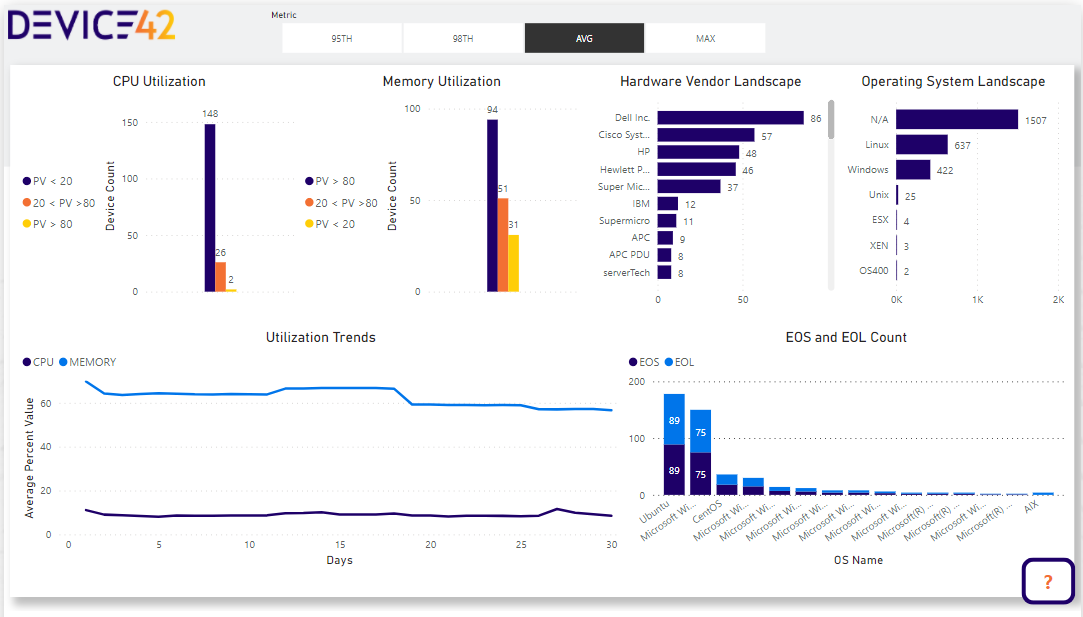Select the Ubuntu EOL segment in EOS chart
Viewport: 1083px width, 617px height.
tap(674, 419)
